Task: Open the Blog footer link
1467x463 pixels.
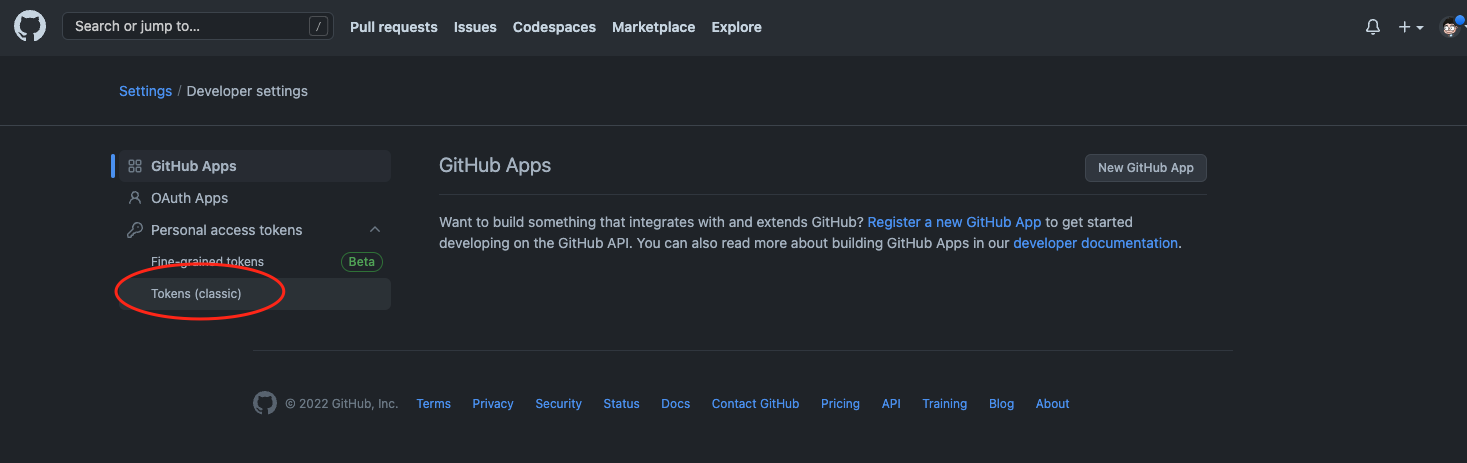Action: [1001, 404]
